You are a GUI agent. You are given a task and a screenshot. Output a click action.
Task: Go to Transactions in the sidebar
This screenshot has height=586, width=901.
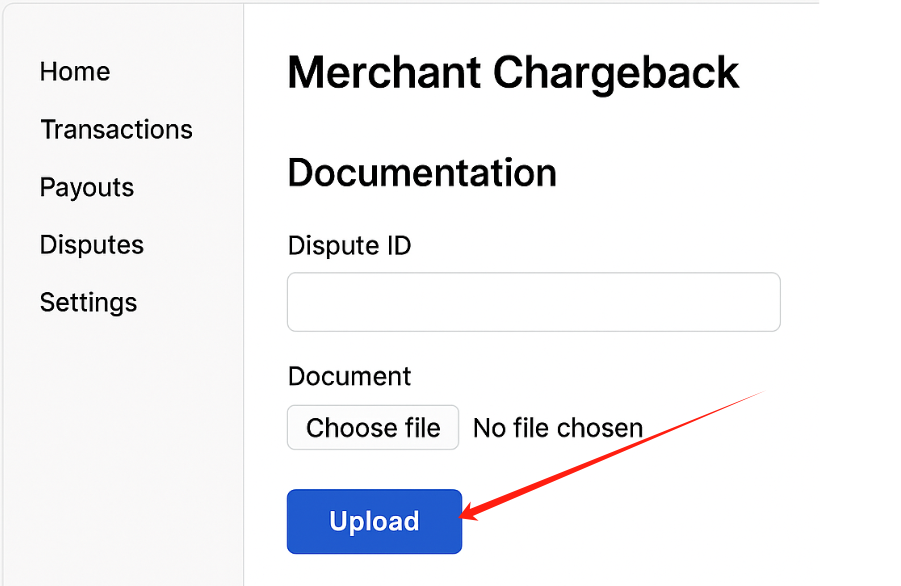pyautogui.click(x=116, y=130)
